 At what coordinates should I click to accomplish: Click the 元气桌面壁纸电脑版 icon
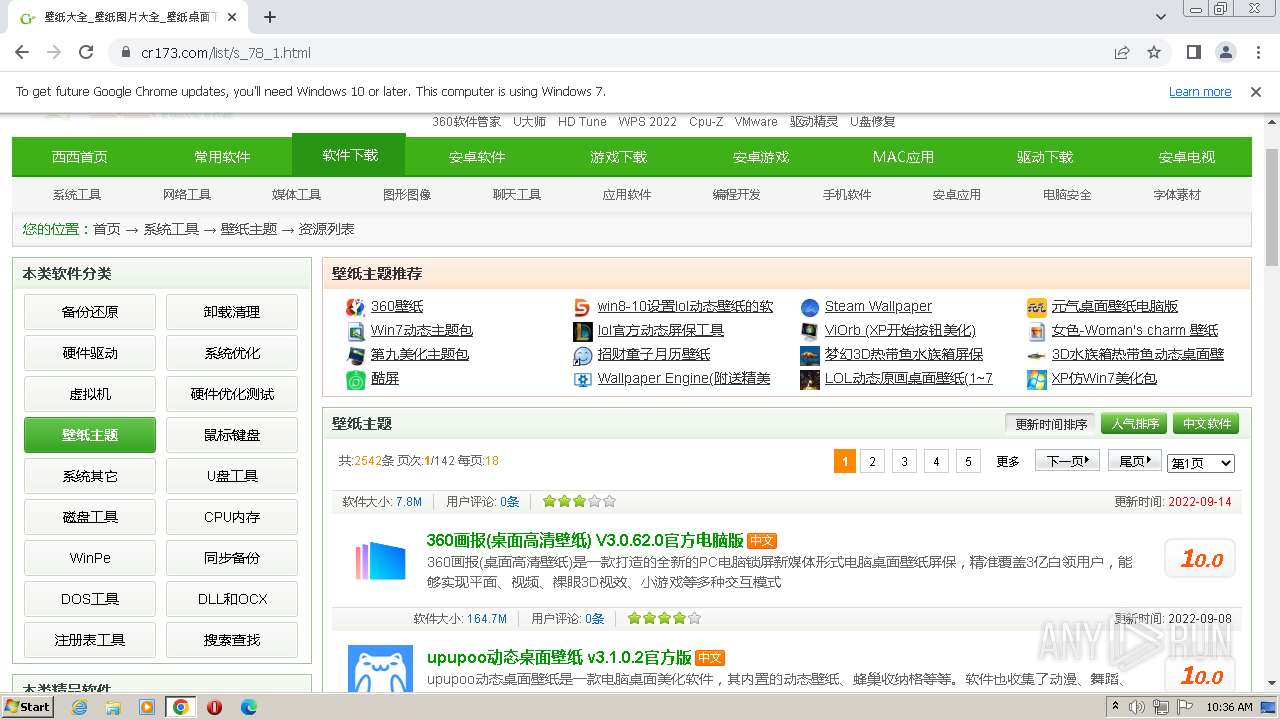coord(1036,307)
